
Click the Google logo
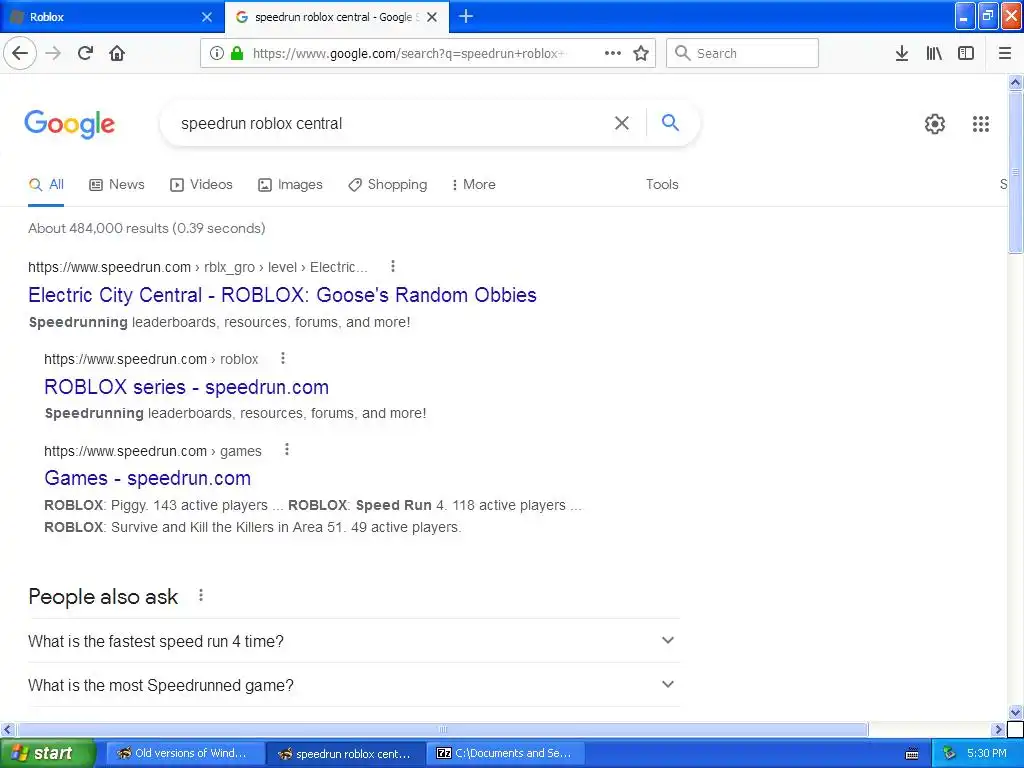70,124
